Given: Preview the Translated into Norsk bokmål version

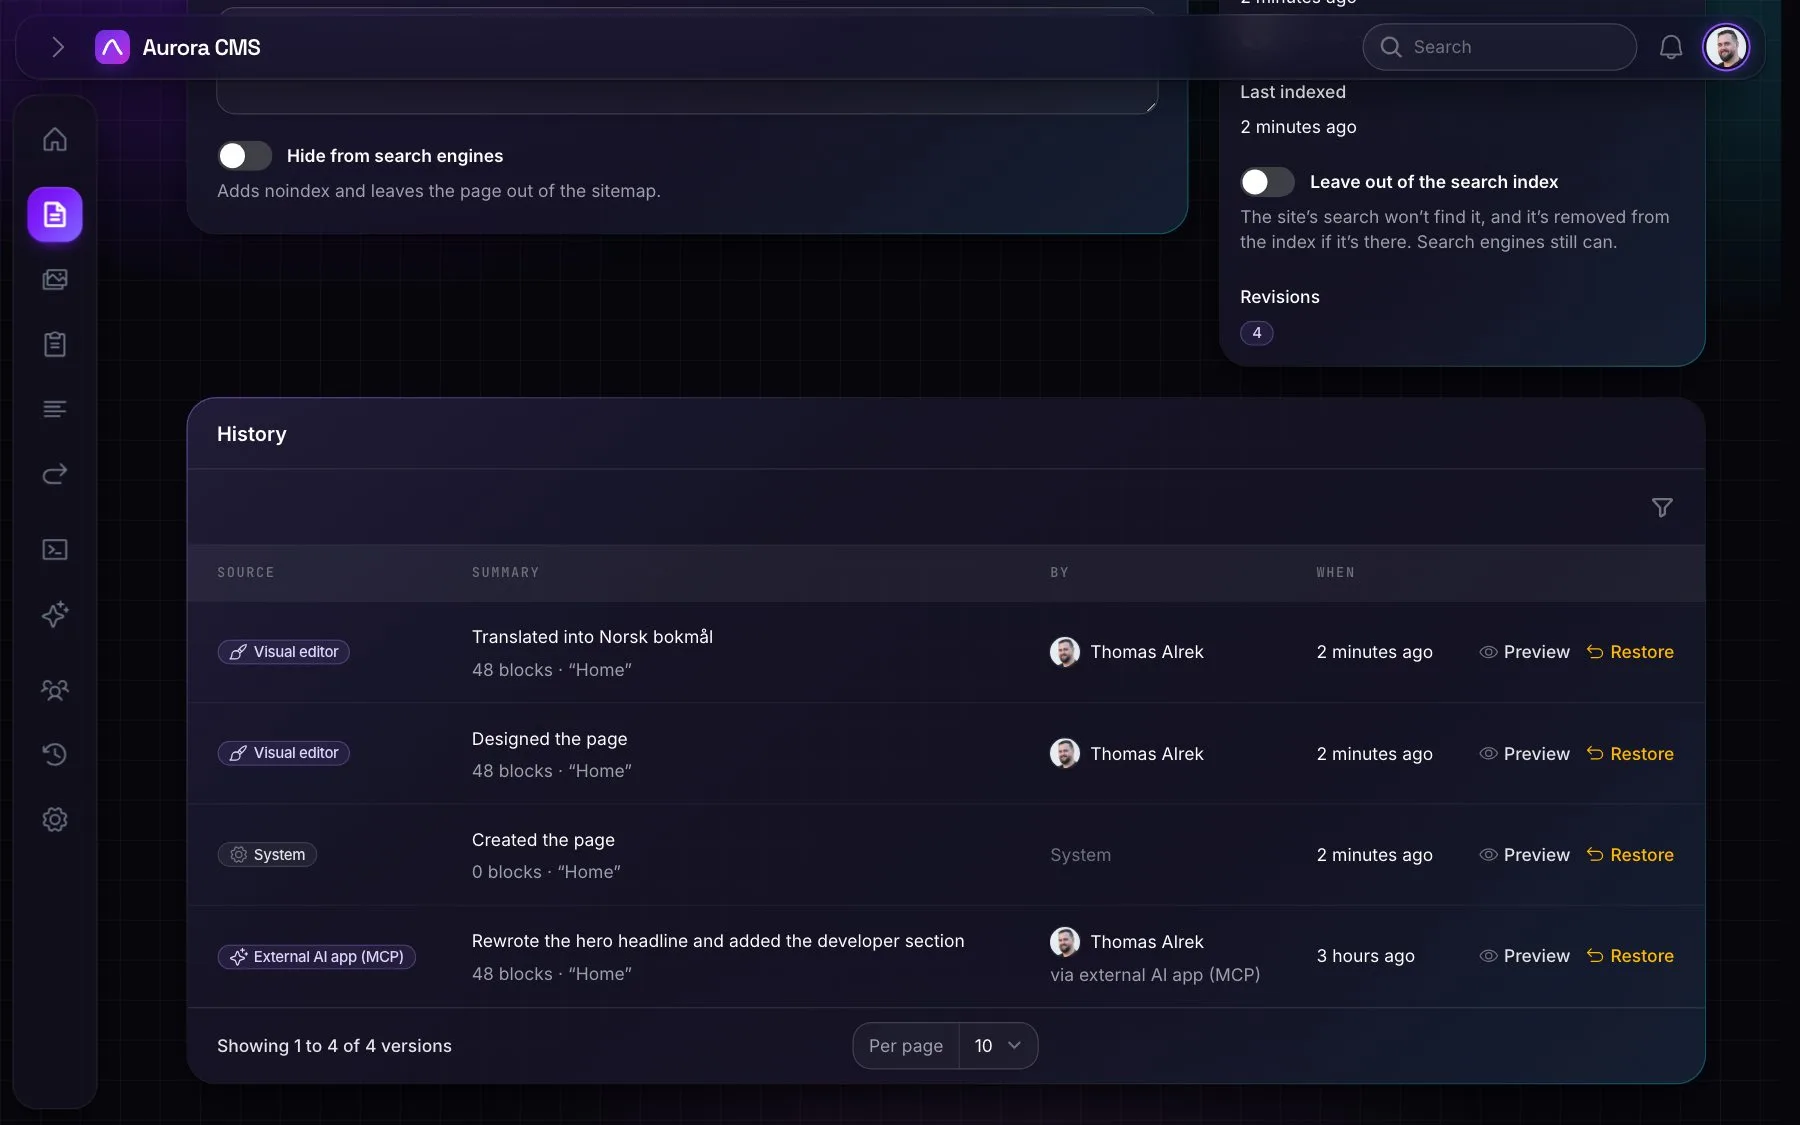Looking at the screenshot, I should point(1524,652).
